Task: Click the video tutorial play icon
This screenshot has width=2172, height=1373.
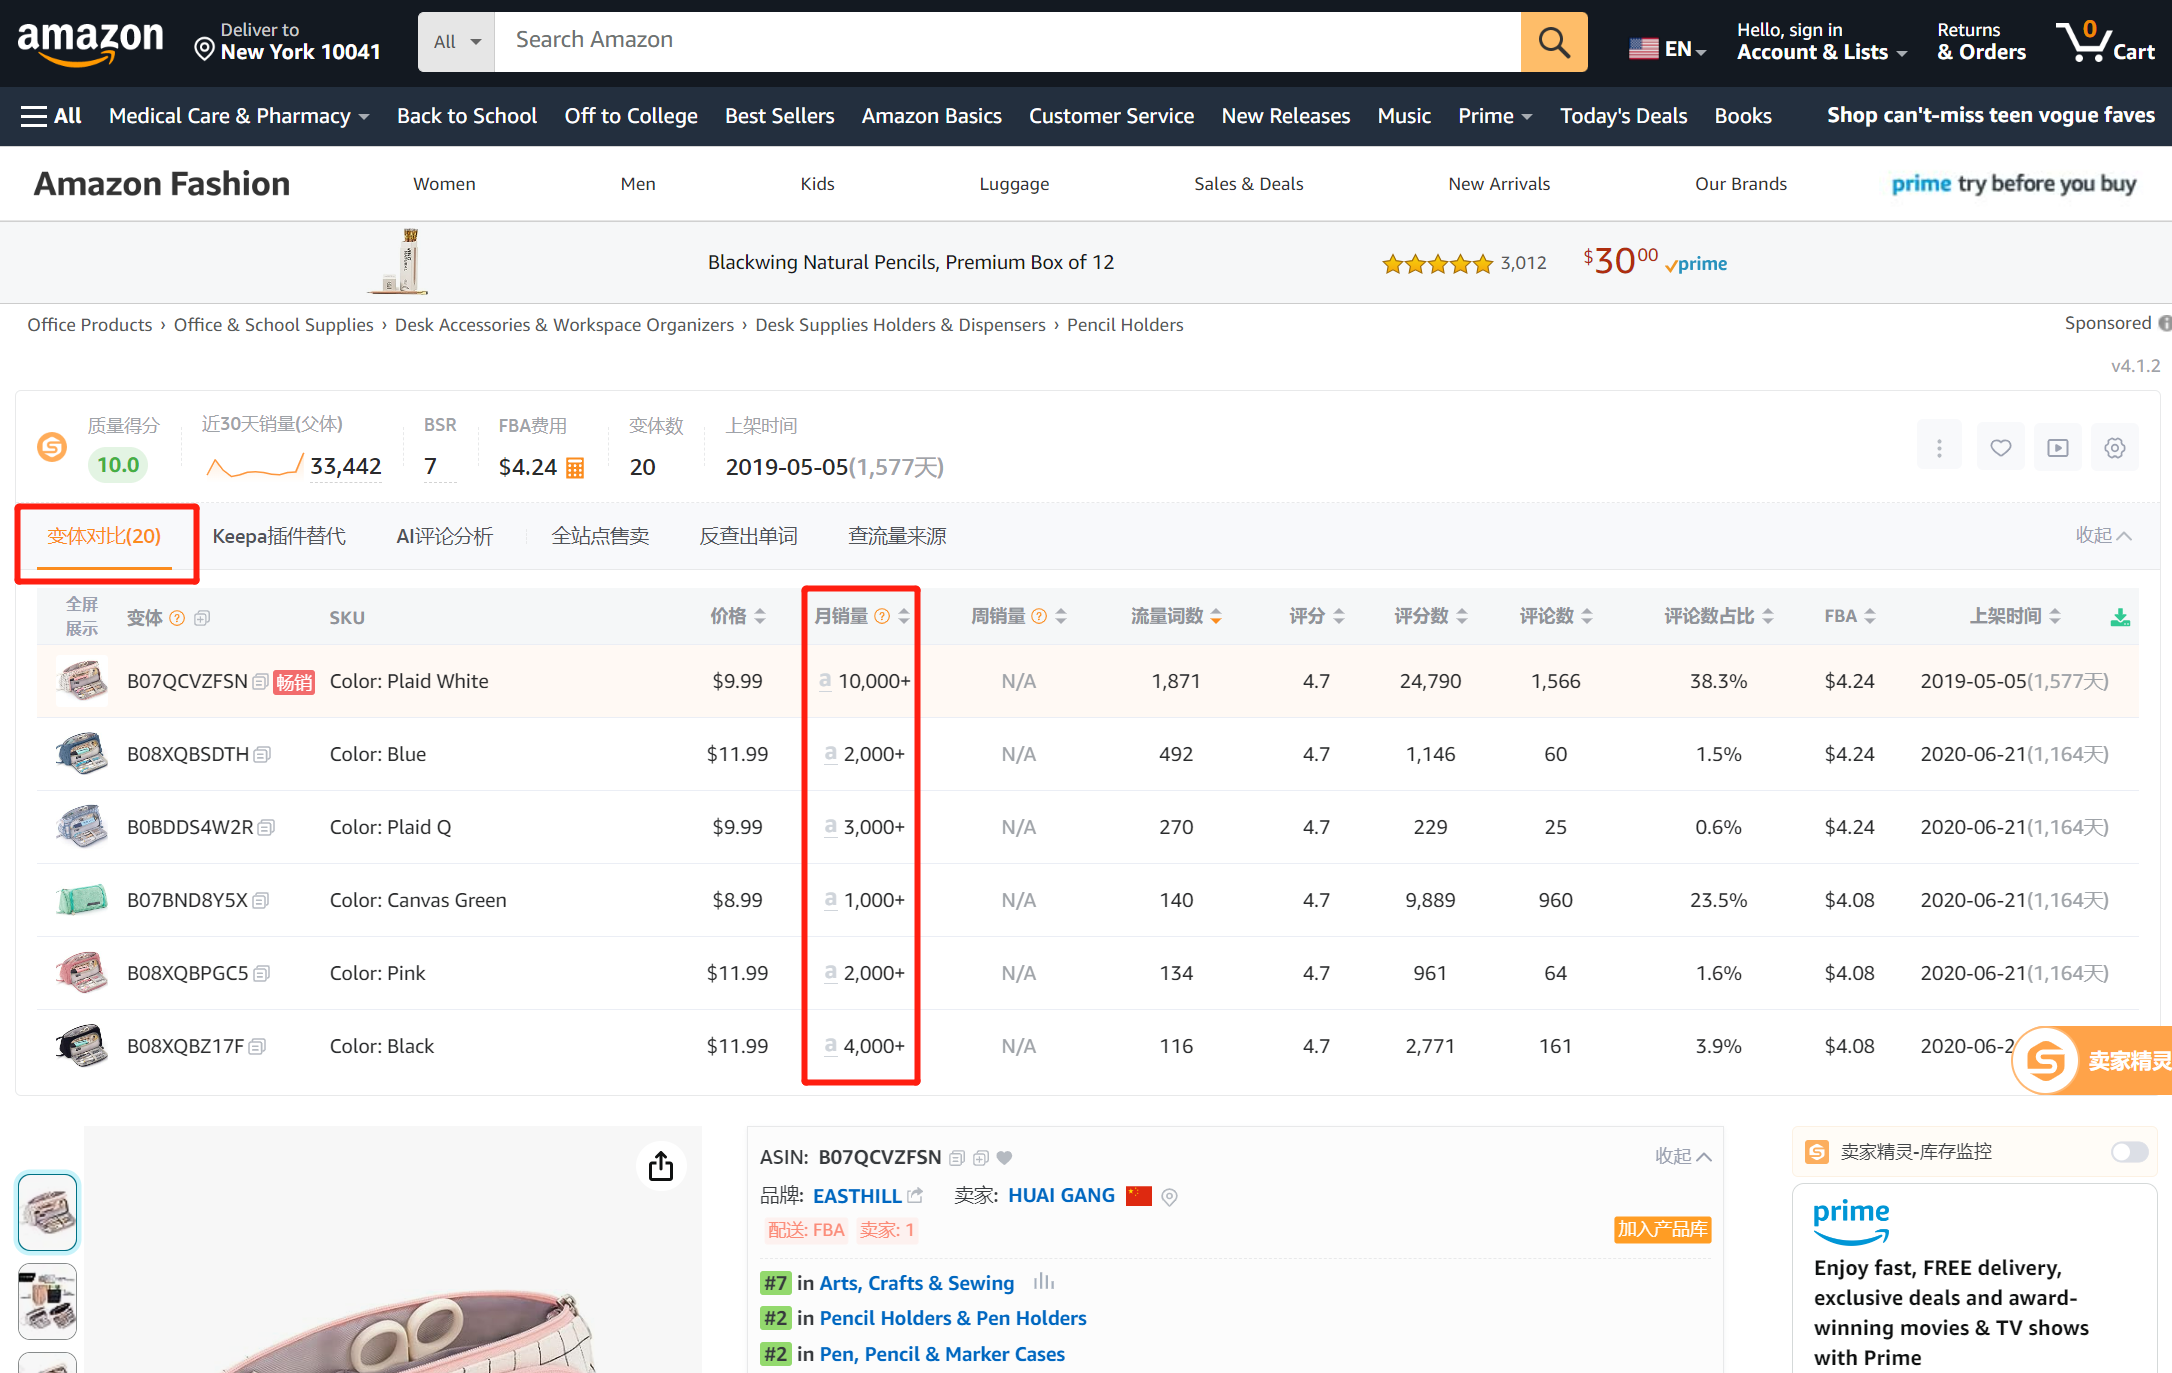Action: 2058,448
